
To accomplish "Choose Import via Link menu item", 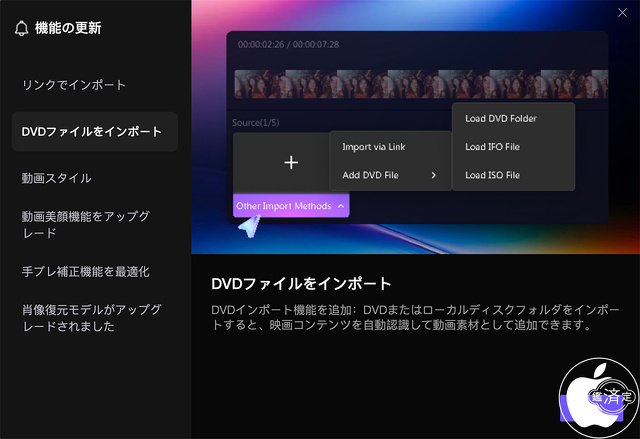I will click(x=373, y=147).
